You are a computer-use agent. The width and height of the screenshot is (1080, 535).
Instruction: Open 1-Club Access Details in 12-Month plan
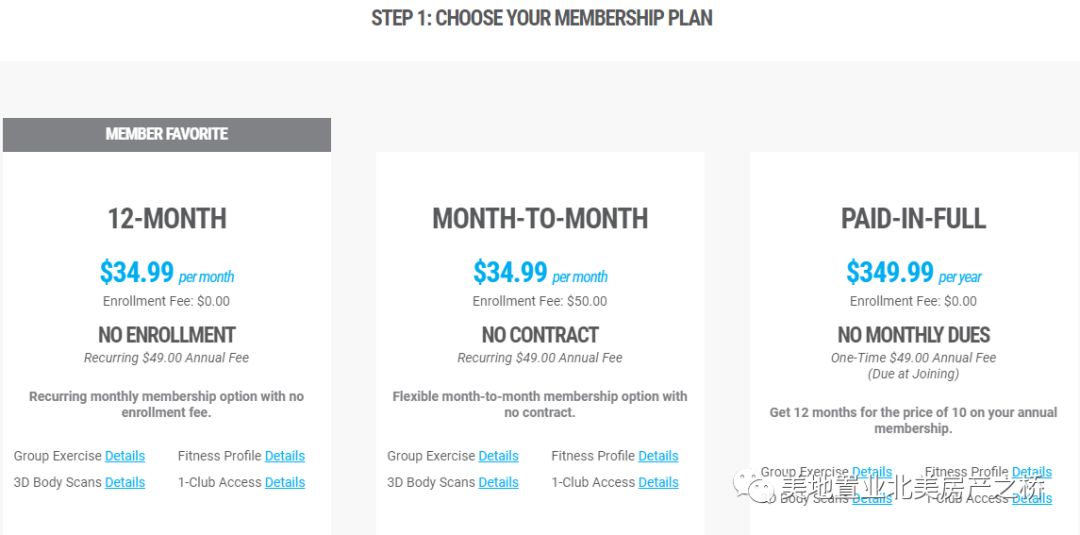pos(284,482)
